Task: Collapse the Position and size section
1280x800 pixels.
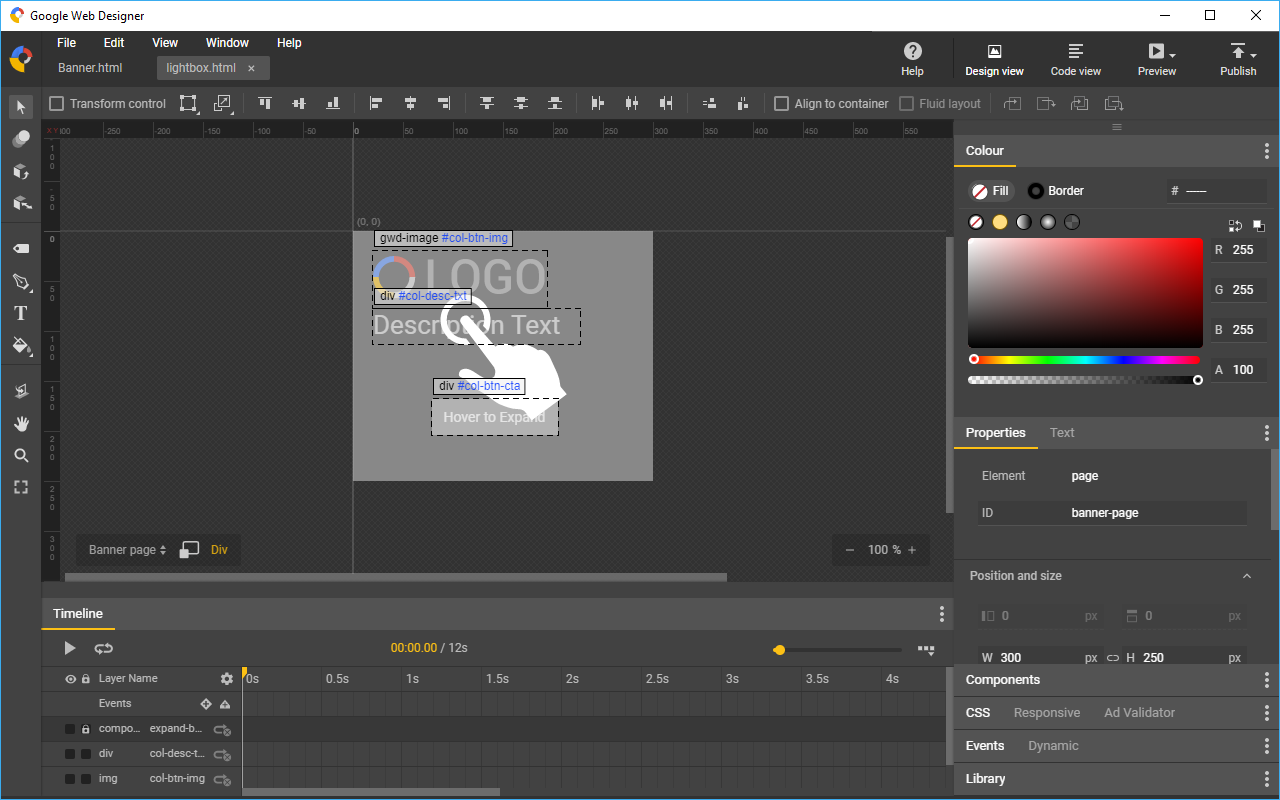Action: tap(1246, 576)
